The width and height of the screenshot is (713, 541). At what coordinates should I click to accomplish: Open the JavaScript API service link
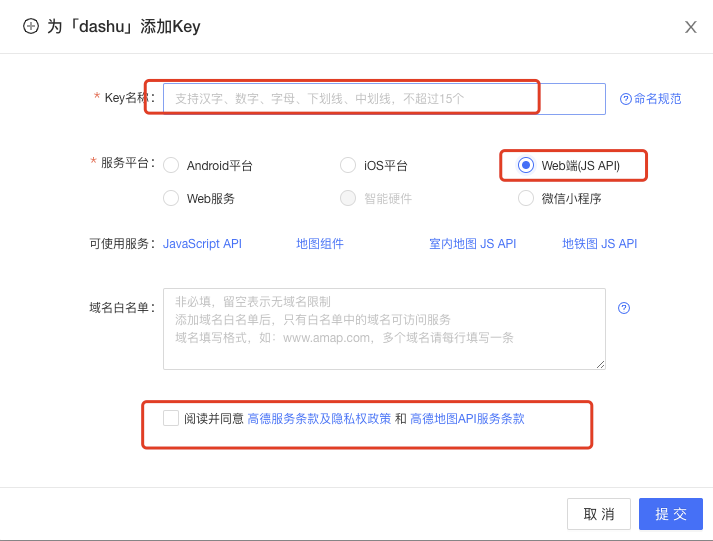(202, 244)
